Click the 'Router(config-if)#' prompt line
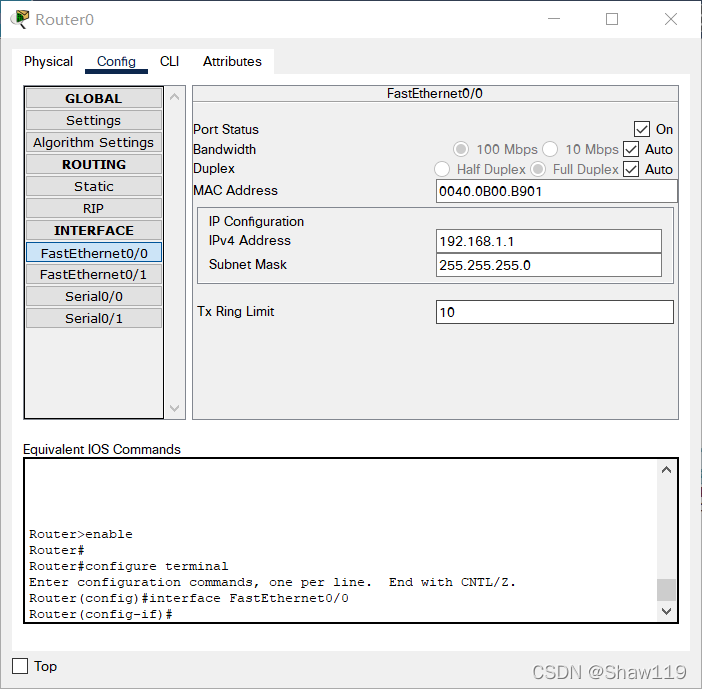 click(x=101, y=614)
